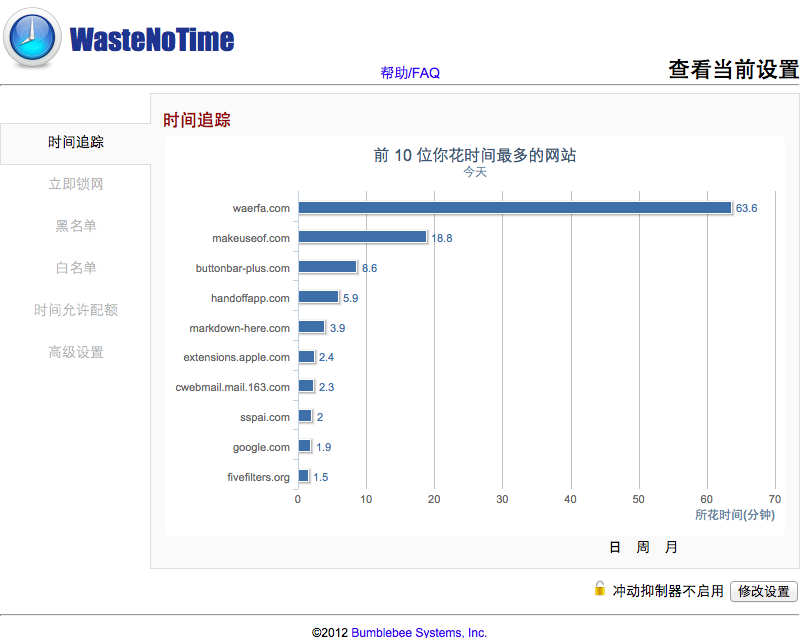Click the 2.4 value label
The image size is (801, 638).
(326, 358)
